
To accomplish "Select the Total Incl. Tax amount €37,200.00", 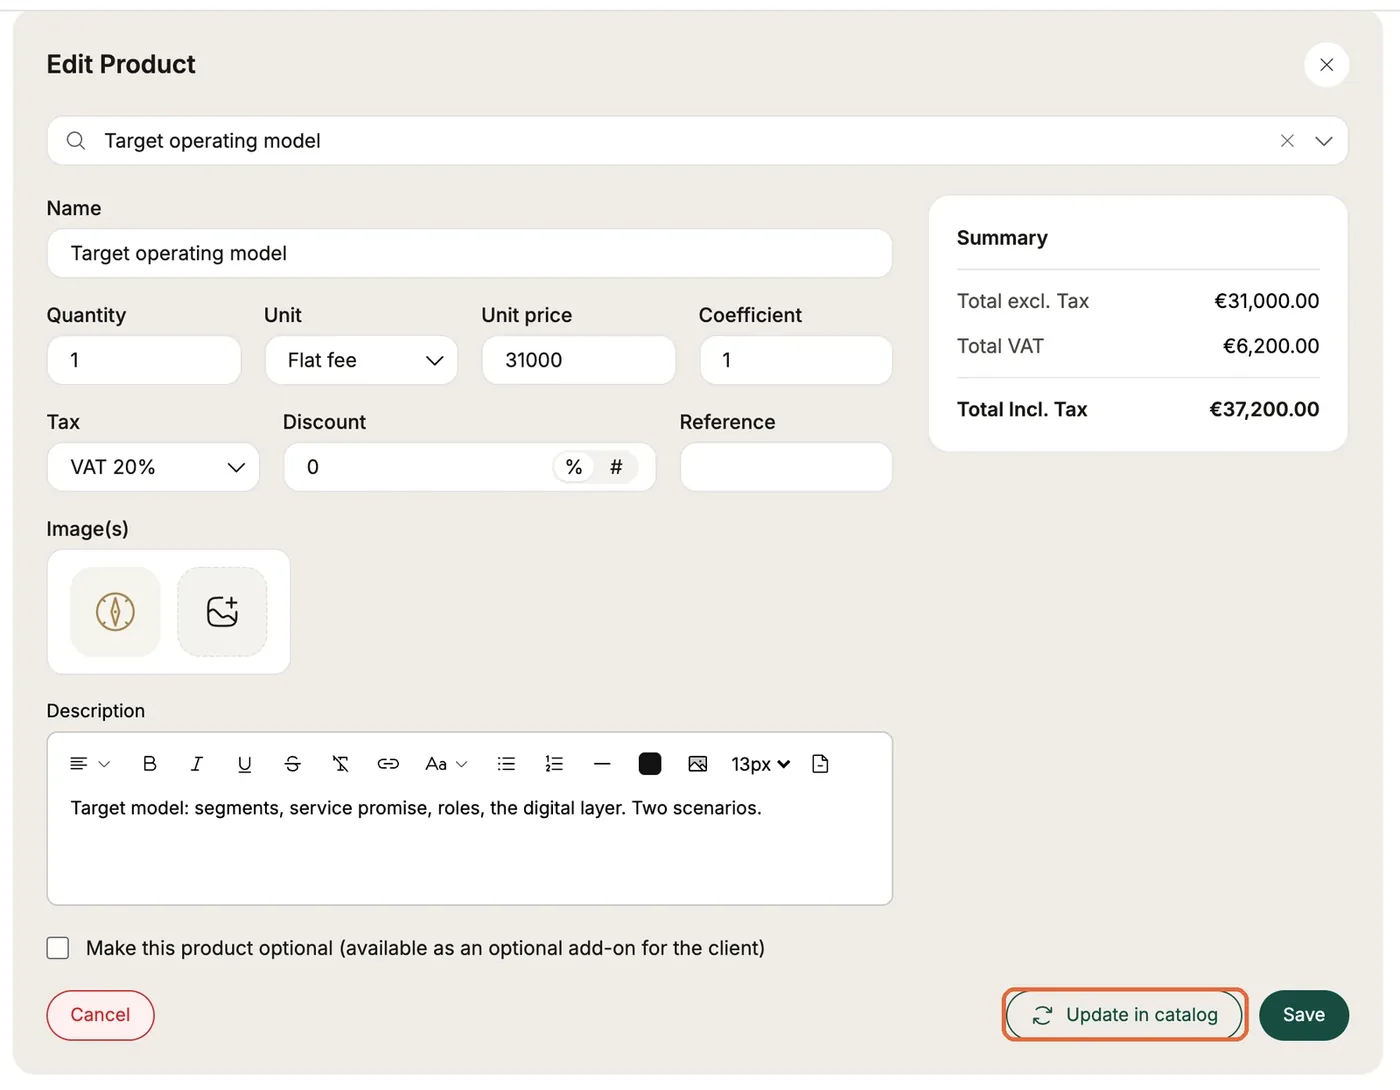I will coord(1264,409).
